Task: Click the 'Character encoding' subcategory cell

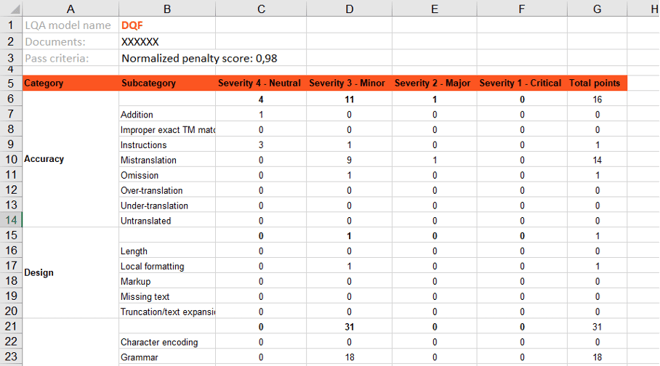Action: tap(167, 342)
